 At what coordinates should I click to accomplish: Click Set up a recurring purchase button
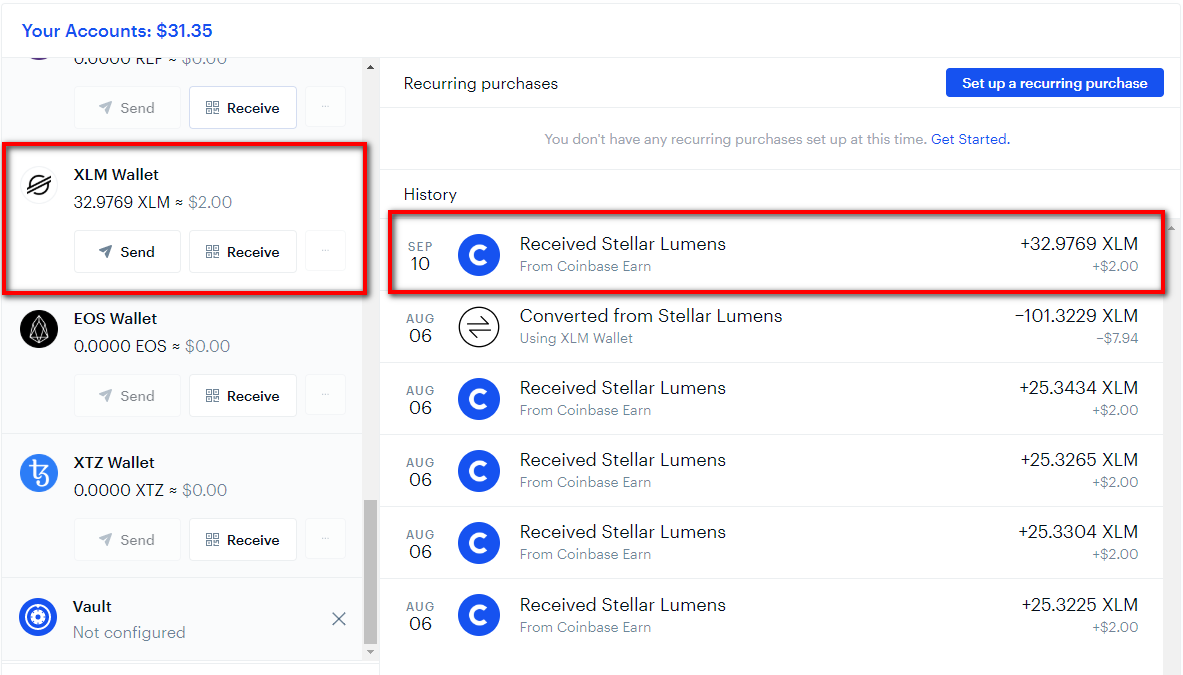tap(1055, 83)
